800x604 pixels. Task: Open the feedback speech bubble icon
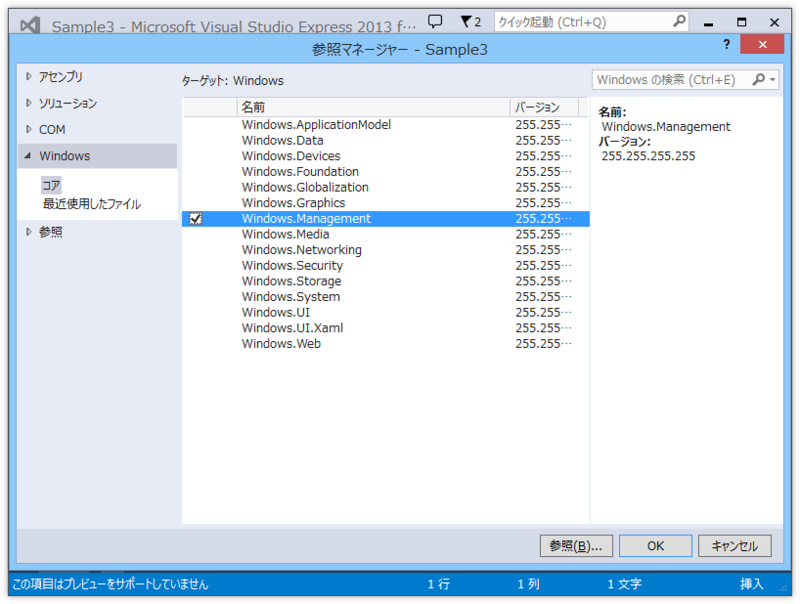tap(435, 21)
